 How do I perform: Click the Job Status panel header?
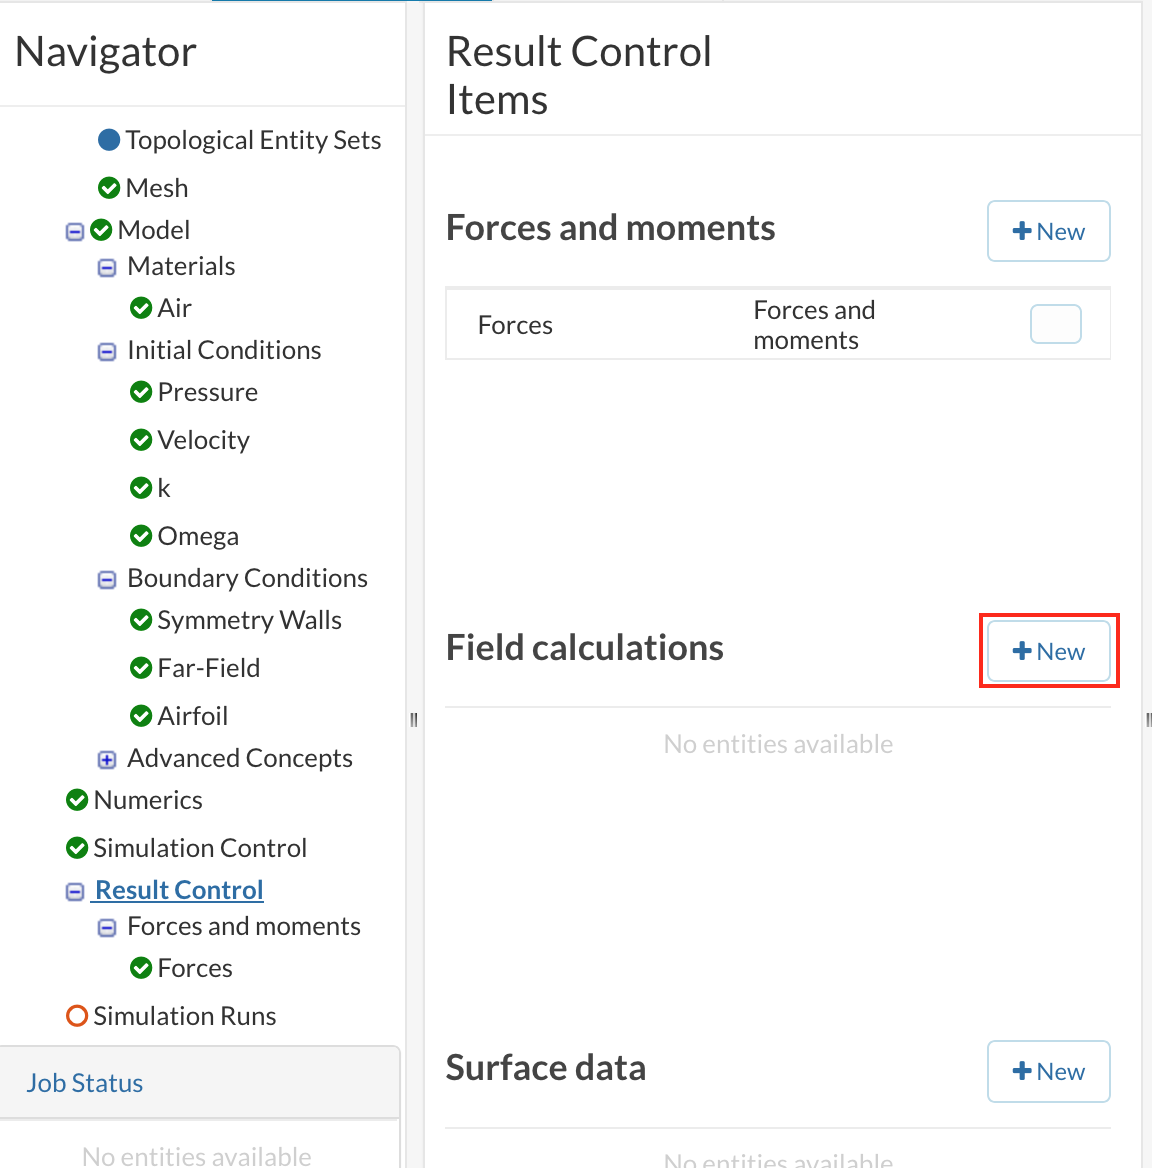point(85,1083)
